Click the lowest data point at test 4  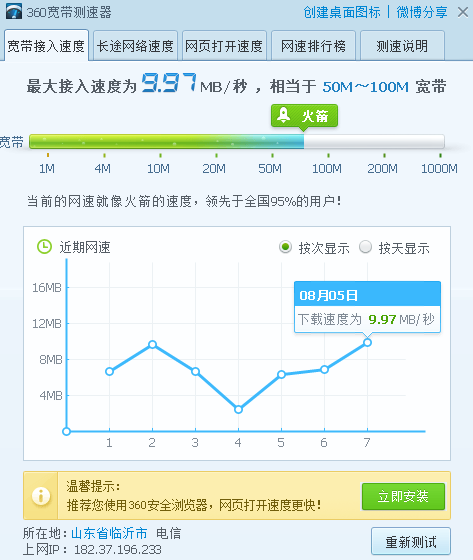[x=238, y=409]
